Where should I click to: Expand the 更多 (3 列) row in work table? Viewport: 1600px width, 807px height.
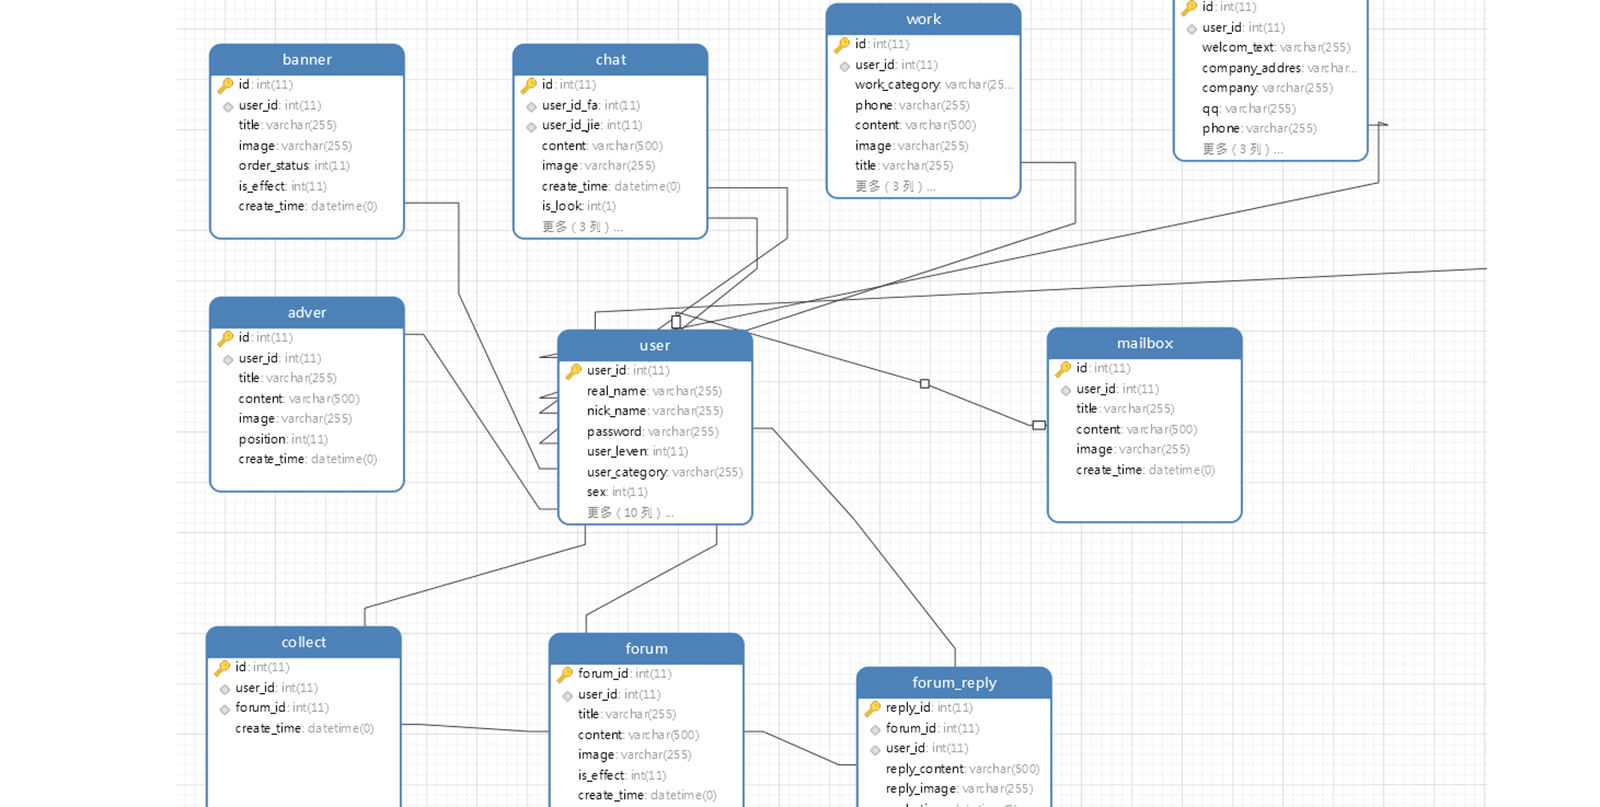point(895,186)
